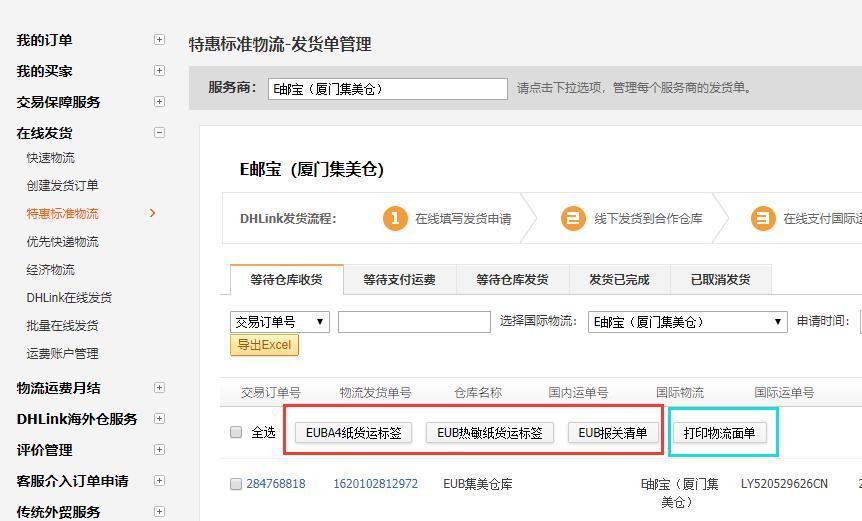The image size is (862, 521).
Task: Expand 交易保障服务 menu section
Action: click(x=159, y=102)
